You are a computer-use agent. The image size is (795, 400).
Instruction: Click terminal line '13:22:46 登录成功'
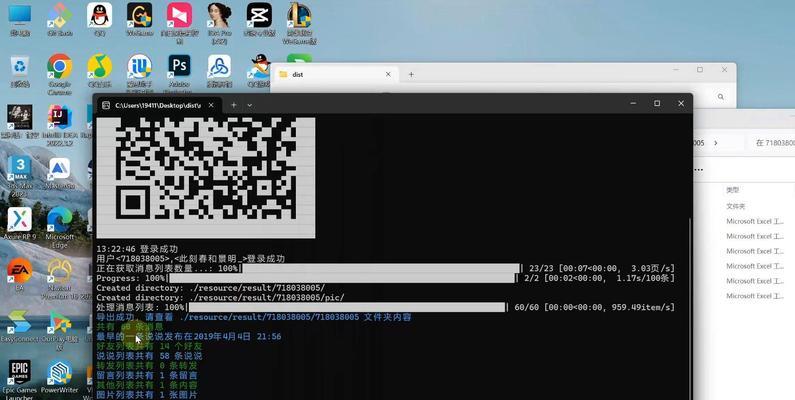(137, 249)
